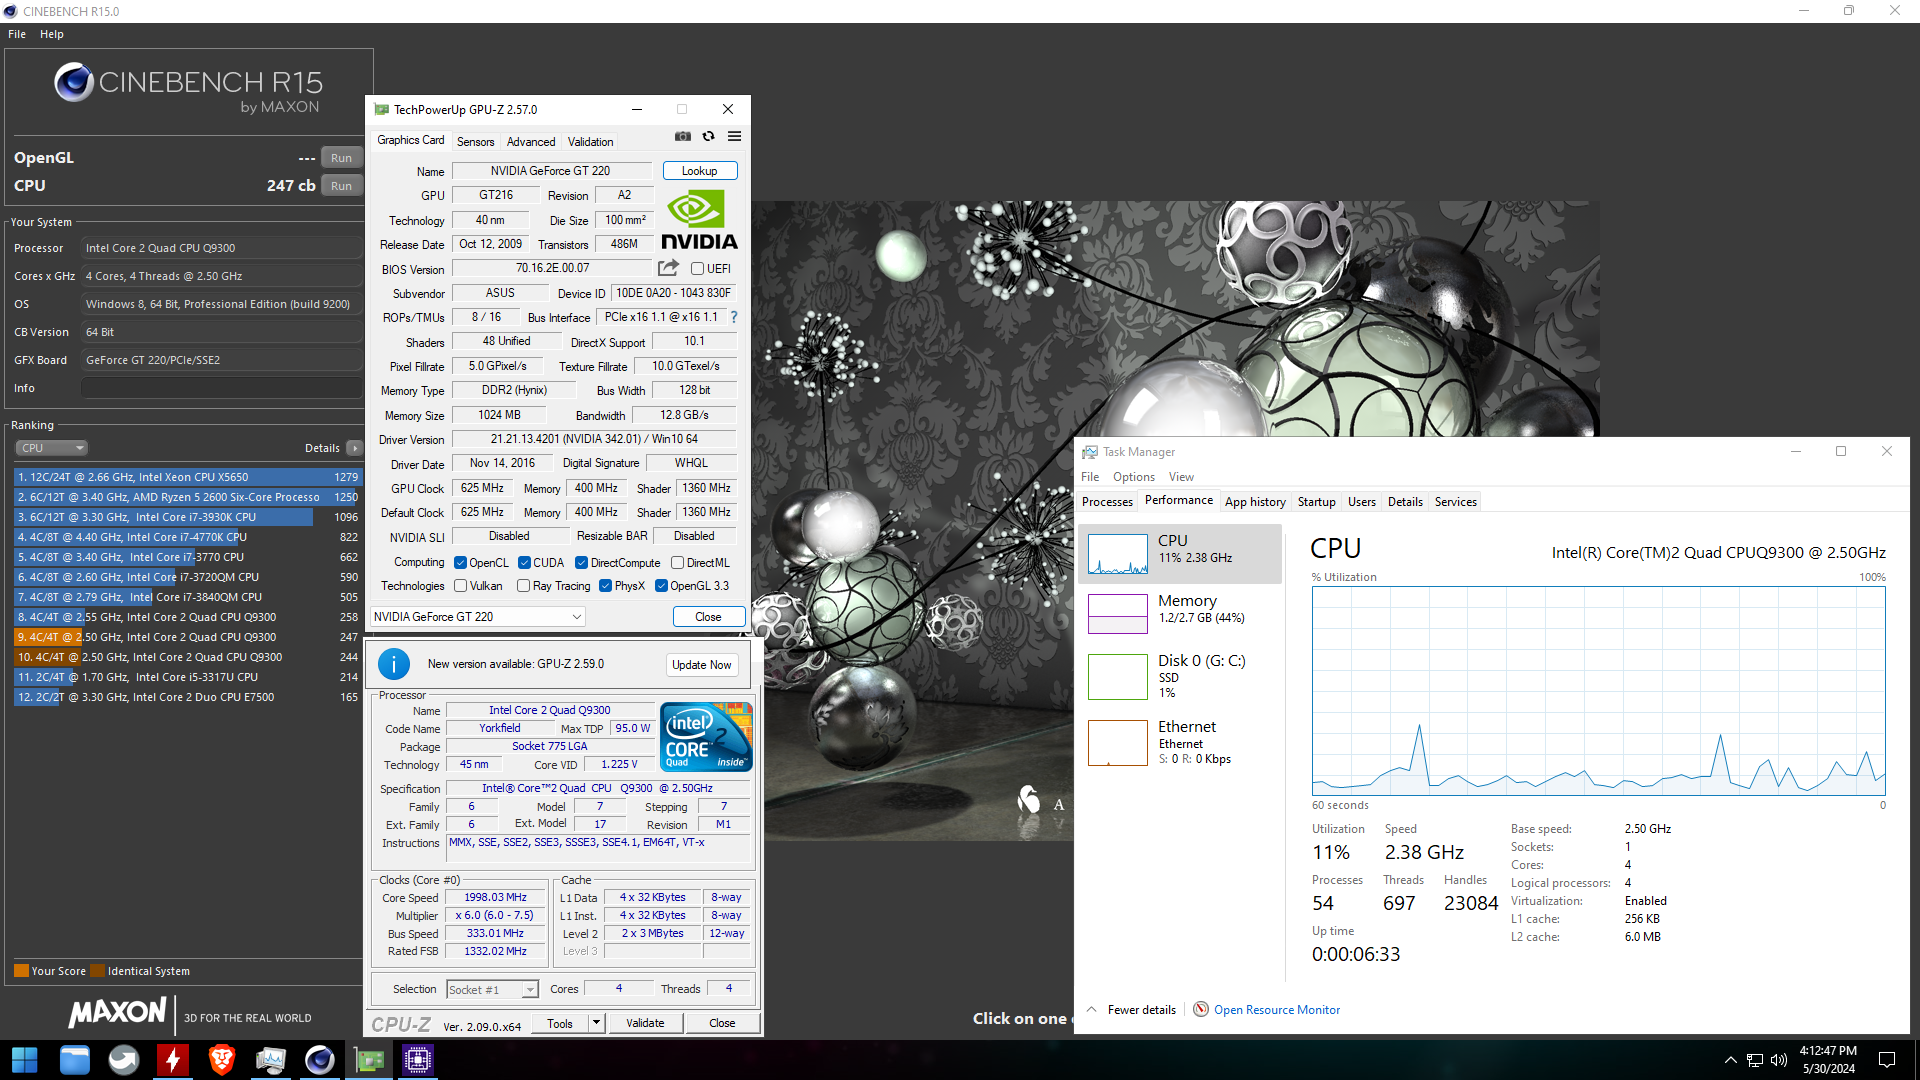Select the Xeon X5650 ranking row
Image resolution: width=1920 pixels, height=1080 pixels.
tap(187, 477)
